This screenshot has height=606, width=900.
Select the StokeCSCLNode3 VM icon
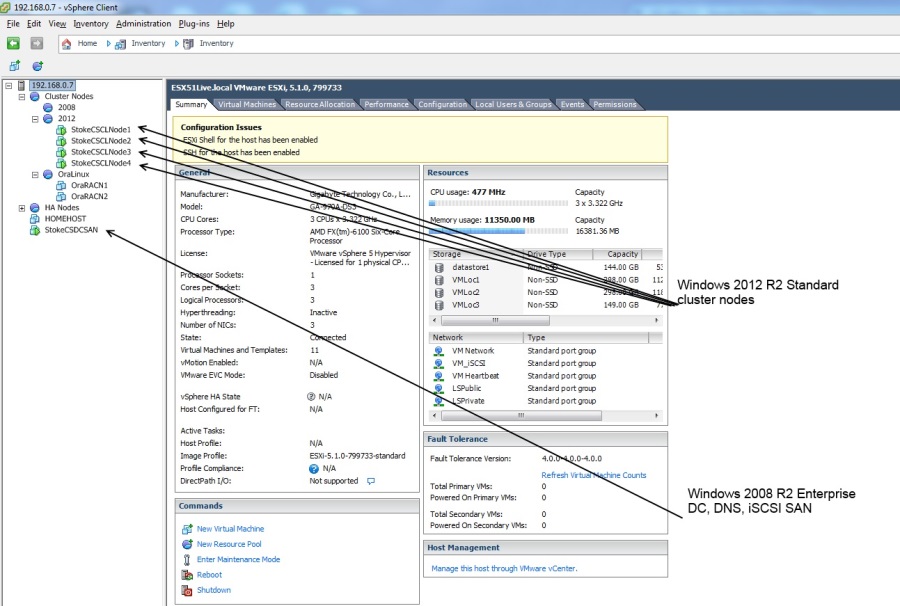[x=61, y=152]
